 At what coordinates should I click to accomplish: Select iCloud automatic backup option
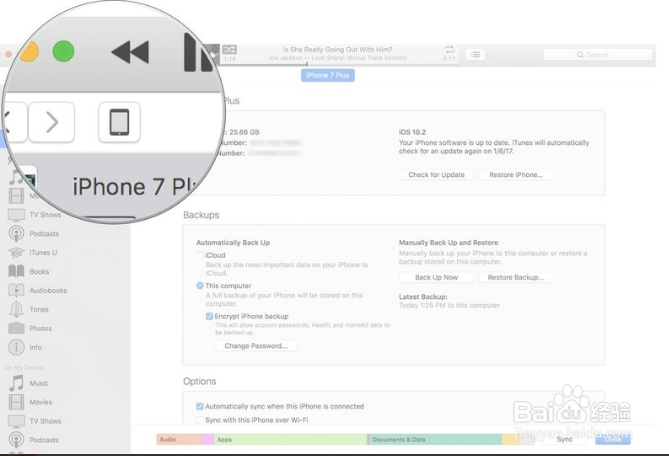[200, 255]
